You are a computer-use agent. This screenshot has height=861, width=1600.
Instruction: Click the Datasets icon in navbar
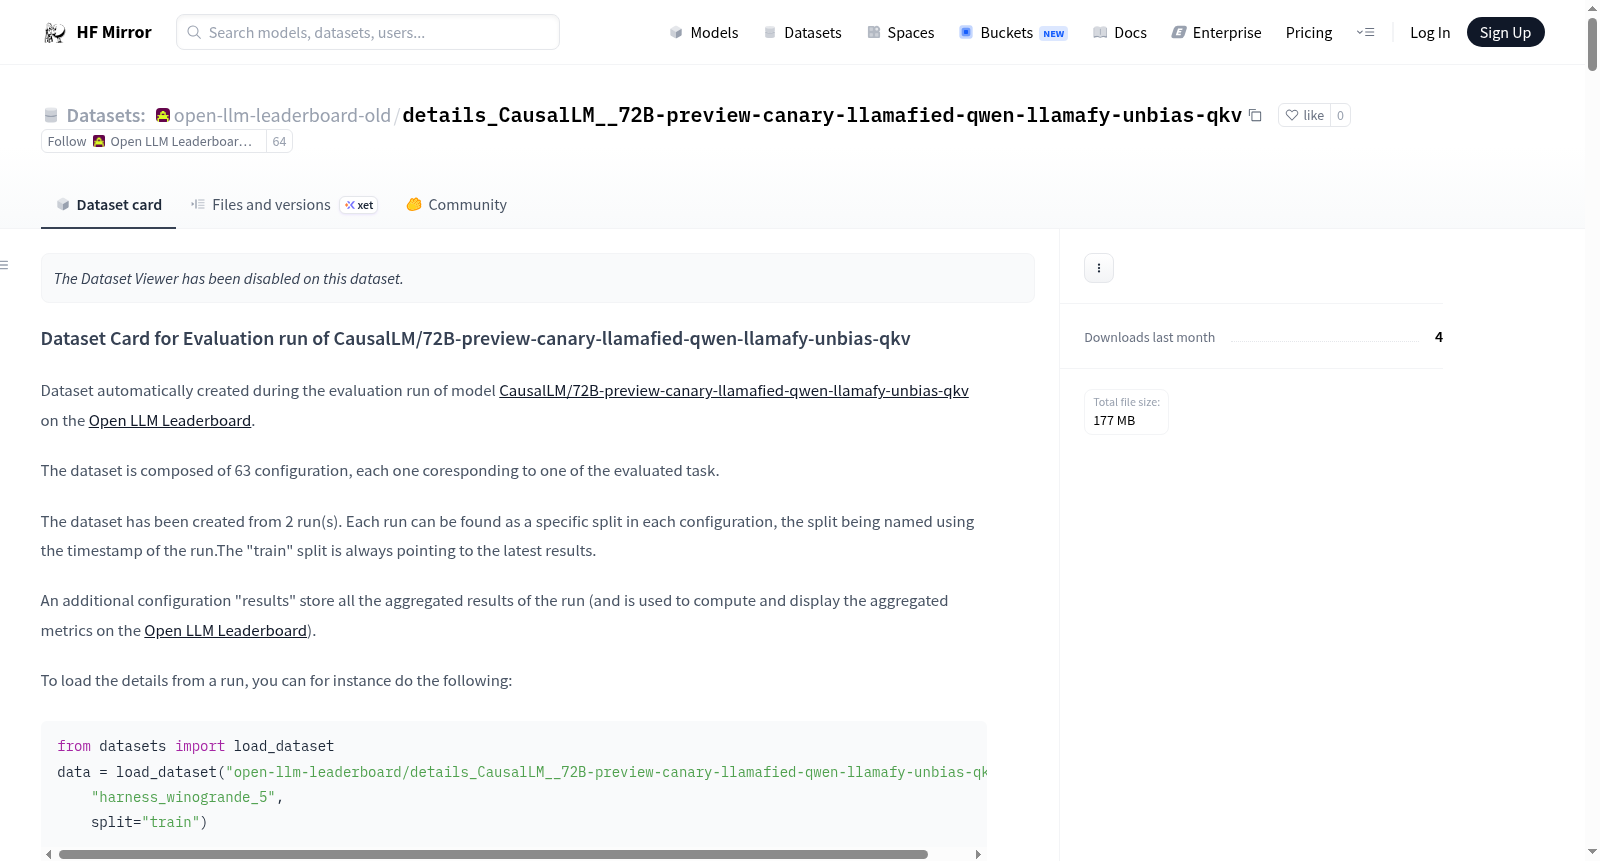[x=770, y=32]
